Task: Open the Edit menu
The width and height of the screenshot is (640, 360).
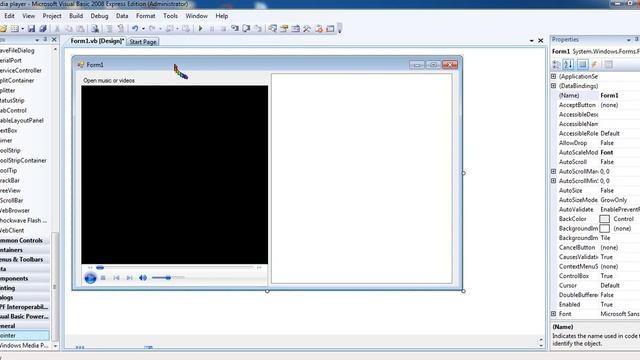Action: pos(9,16)
